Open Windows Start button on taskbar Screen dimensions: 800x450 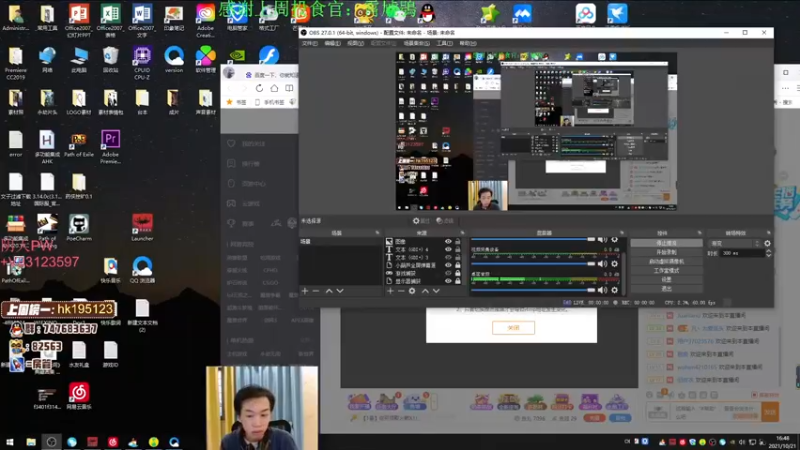(x=9, y=442)
